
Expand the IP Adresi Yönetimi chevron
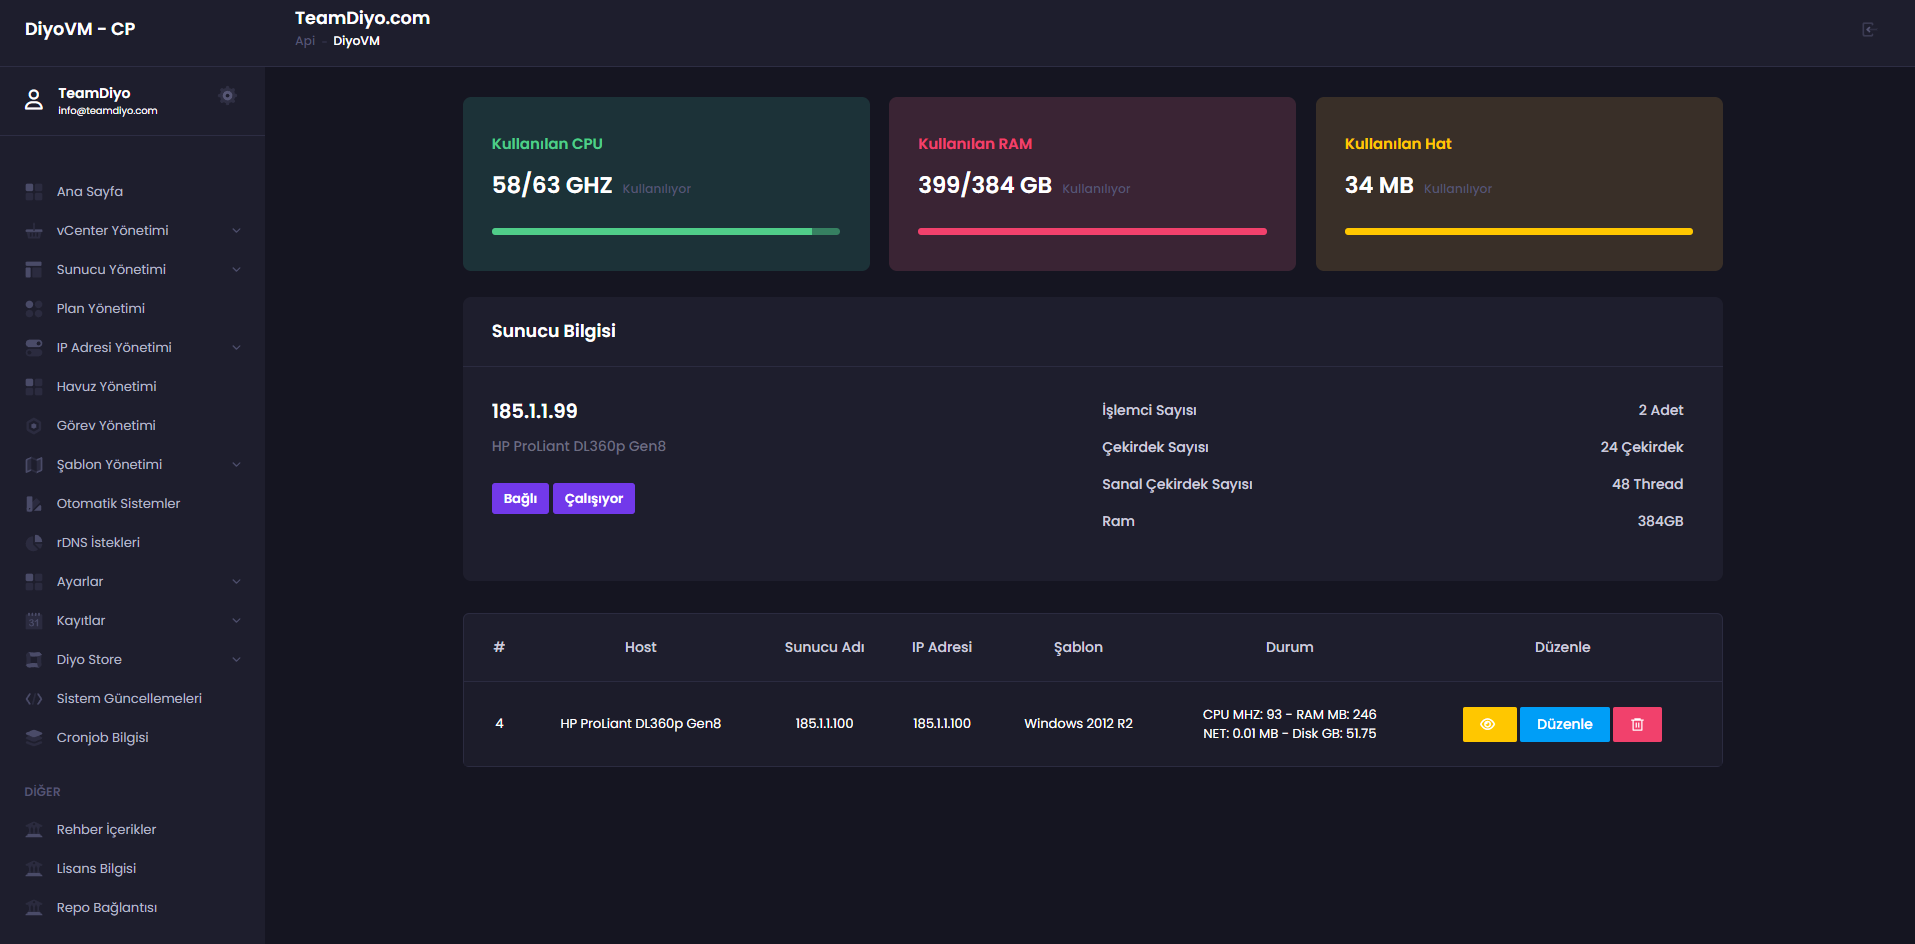pos(236,347)
